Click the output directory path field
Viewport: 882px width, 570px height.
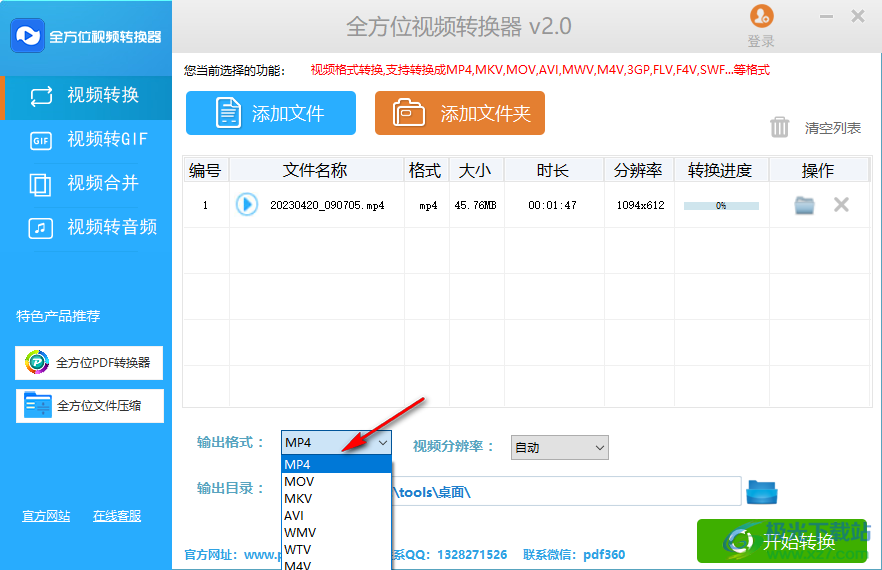pyautogui.click(x=566, y=491)
